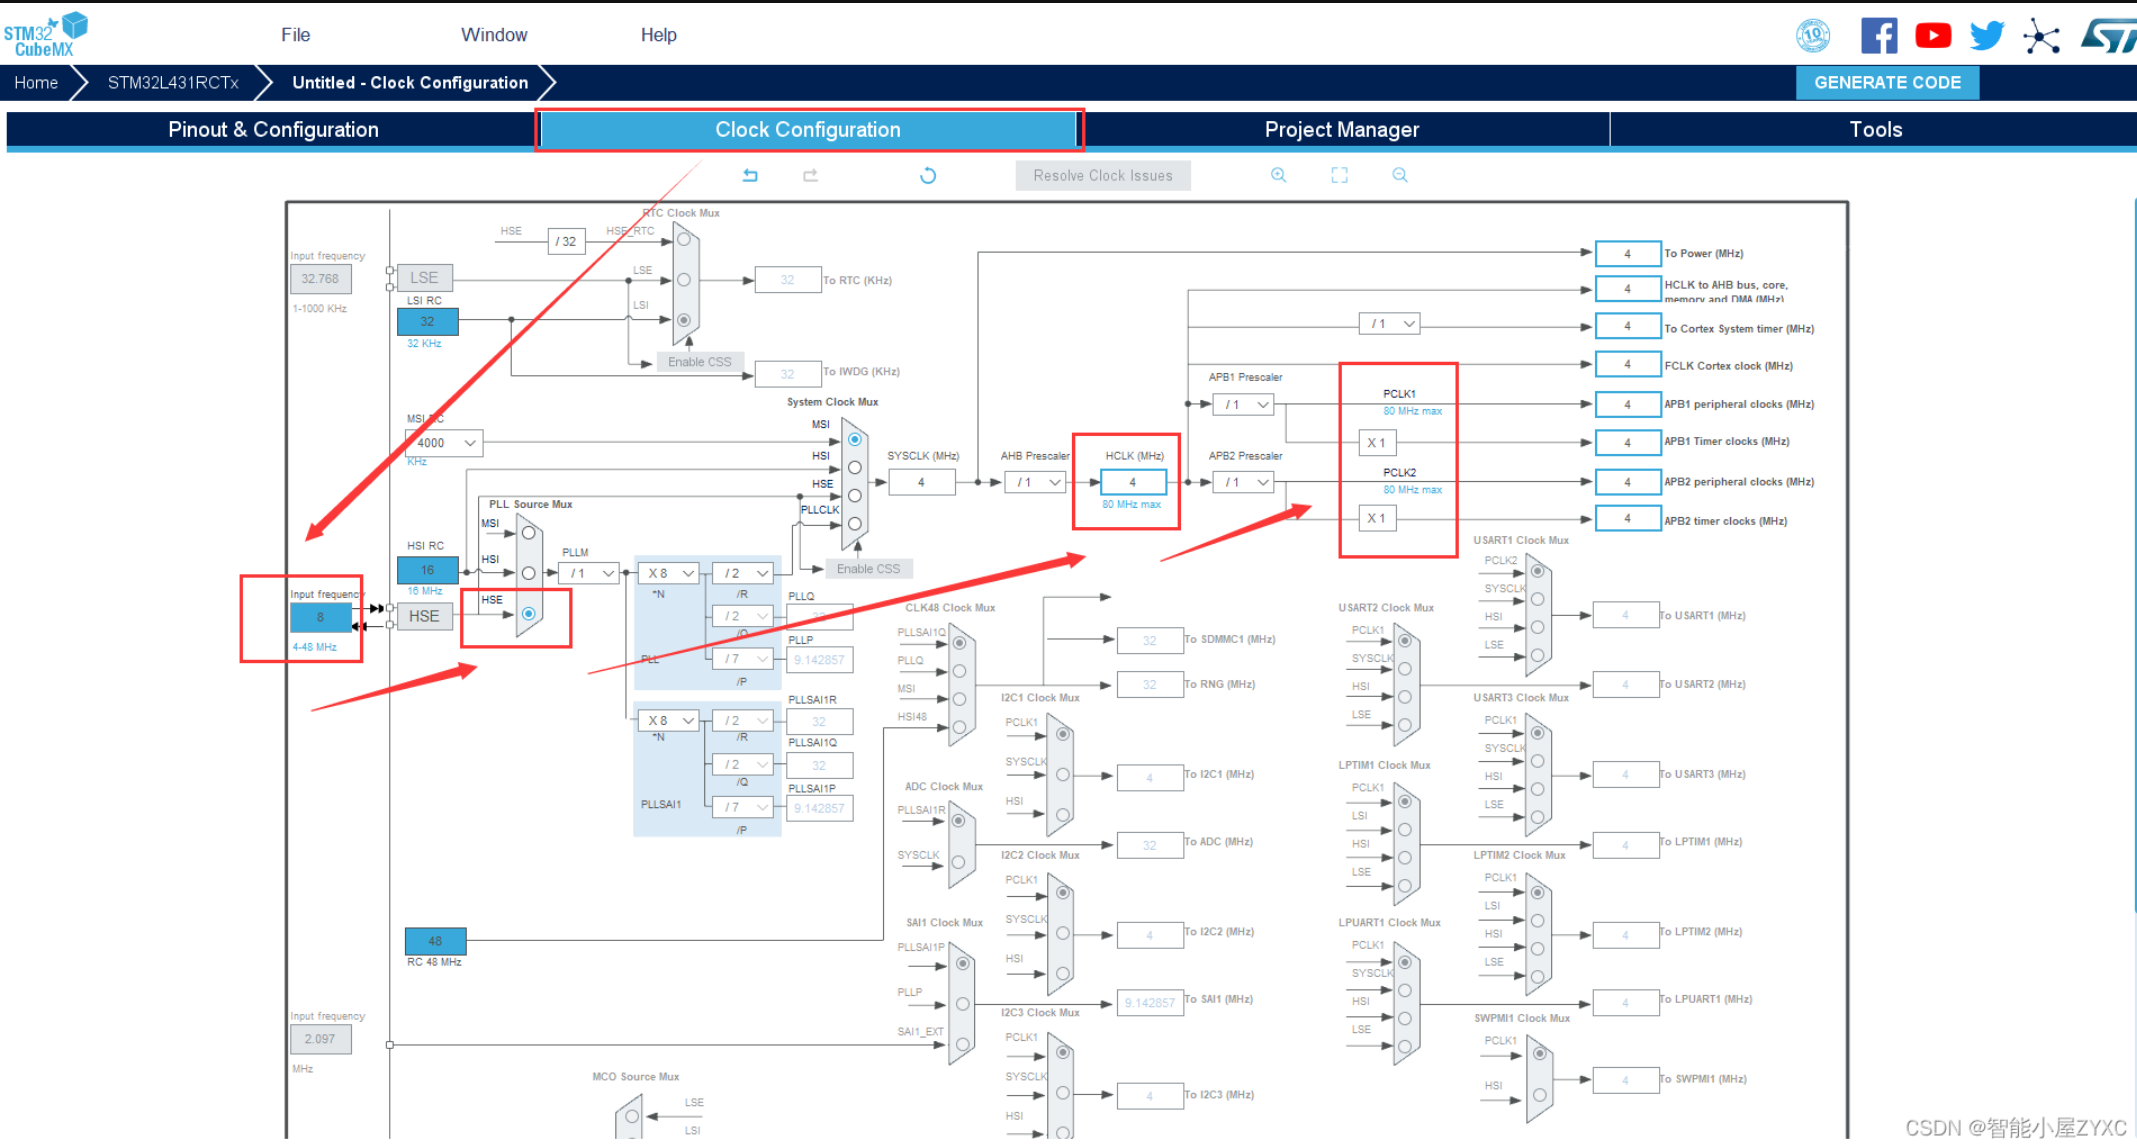Open the APB1 Prescaler dropdown
The image size is (2137, 1147).
tap(1243, 404)
